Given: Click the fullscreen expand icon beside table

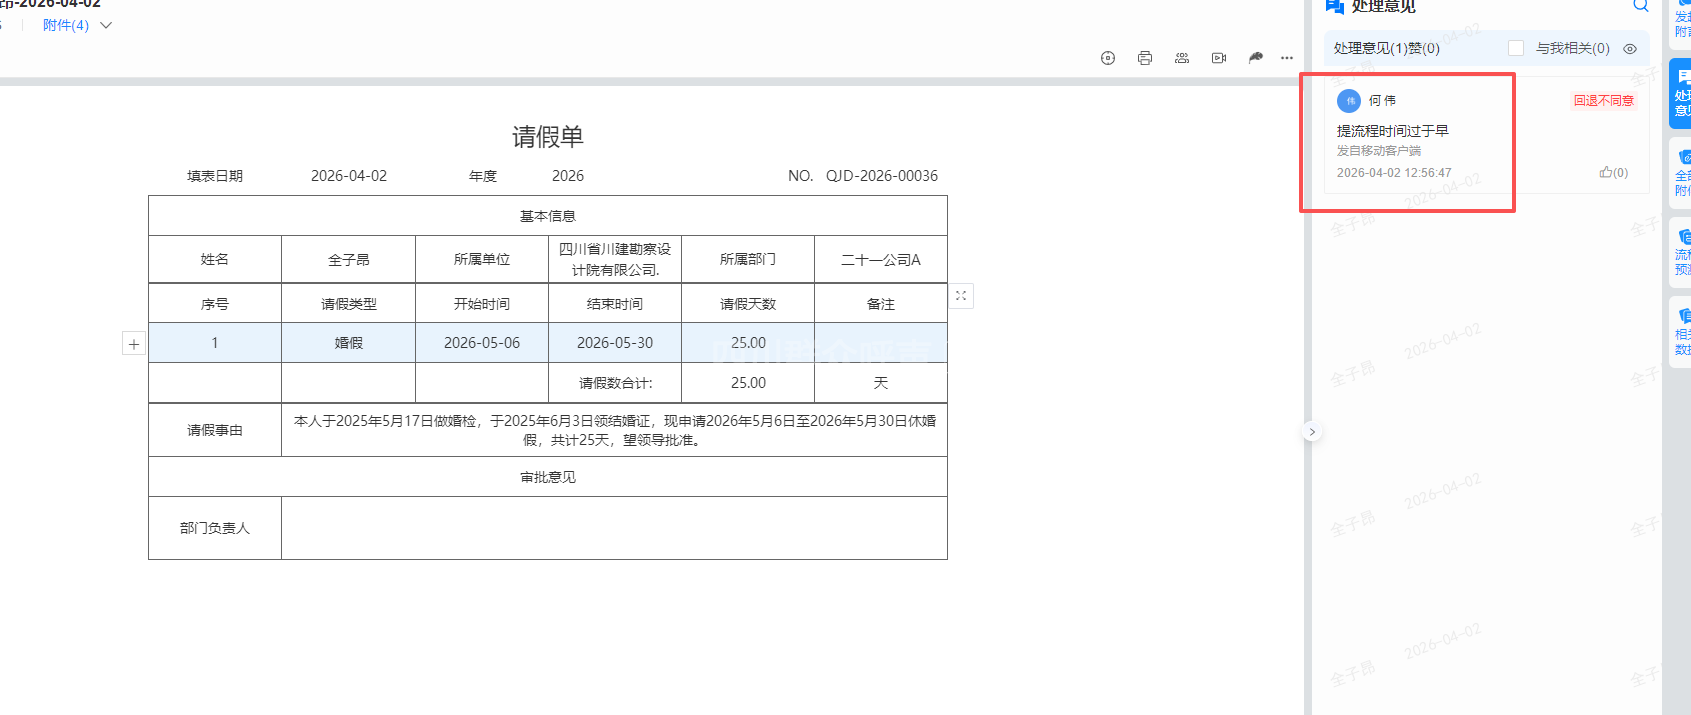Looking at the screenshot, I should (961, 296).
